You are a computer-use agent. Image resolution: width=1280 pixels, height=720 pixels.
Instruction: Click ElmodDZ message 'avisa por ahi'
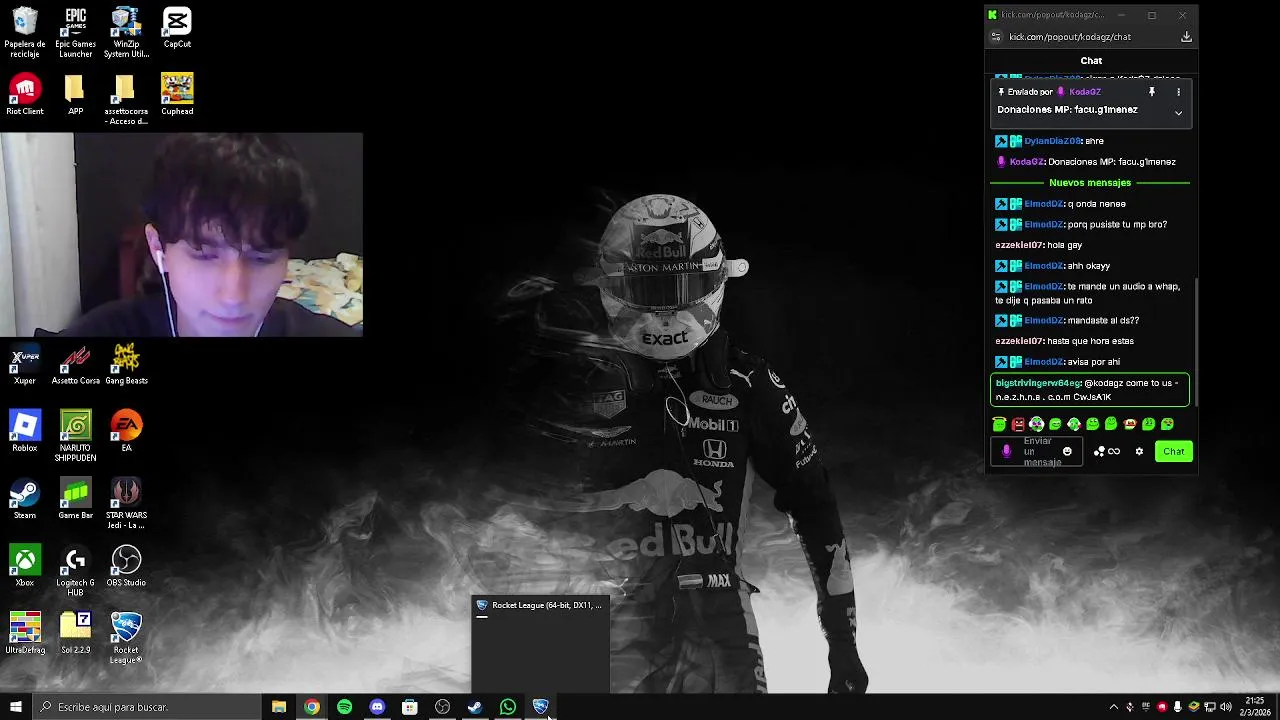coord(1058,362)
